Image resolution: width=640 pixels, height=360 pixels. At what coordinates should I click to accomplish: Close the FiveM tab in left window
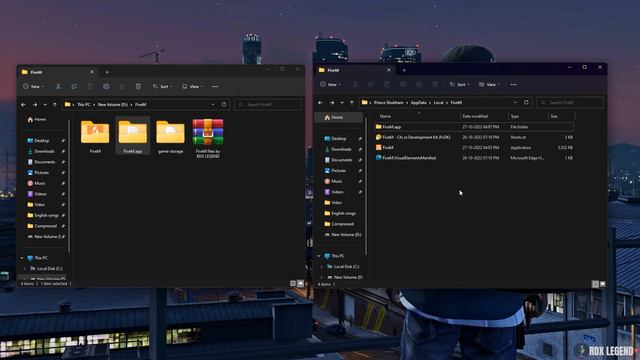92,72
